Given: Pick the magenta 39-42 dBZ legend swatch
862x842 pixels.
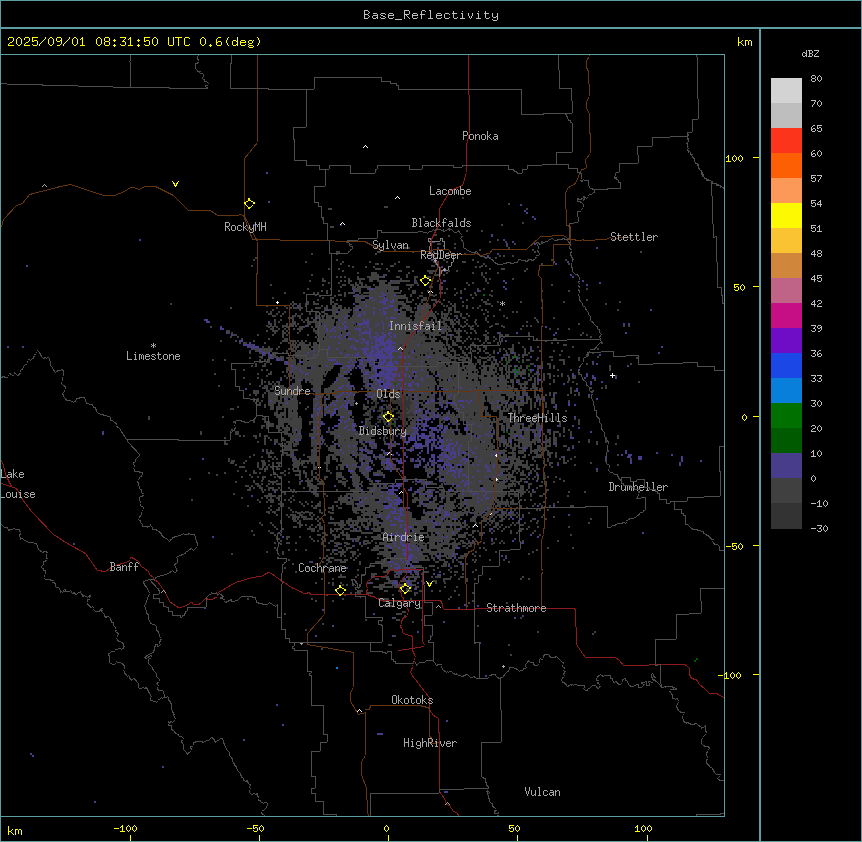Looking at the screenshot, I should [x=786, y=315].
